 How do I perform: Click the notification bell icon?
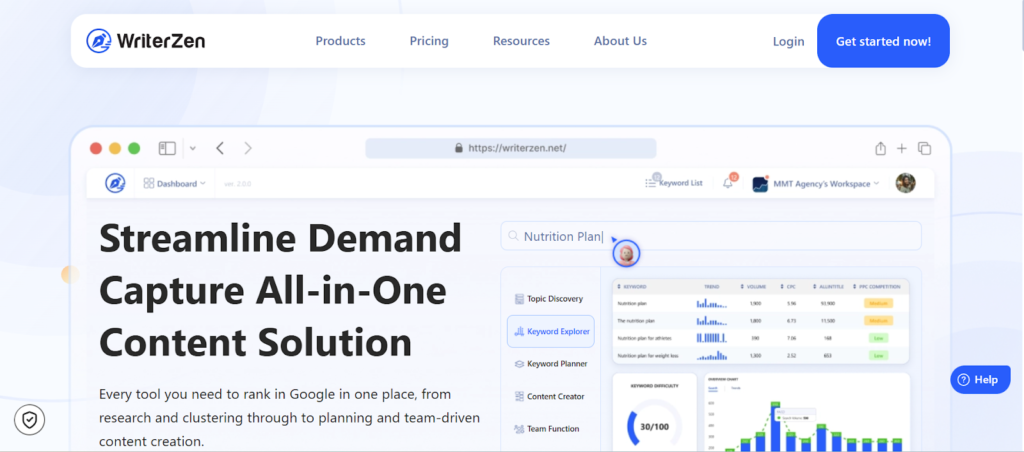tap(728, 183)
